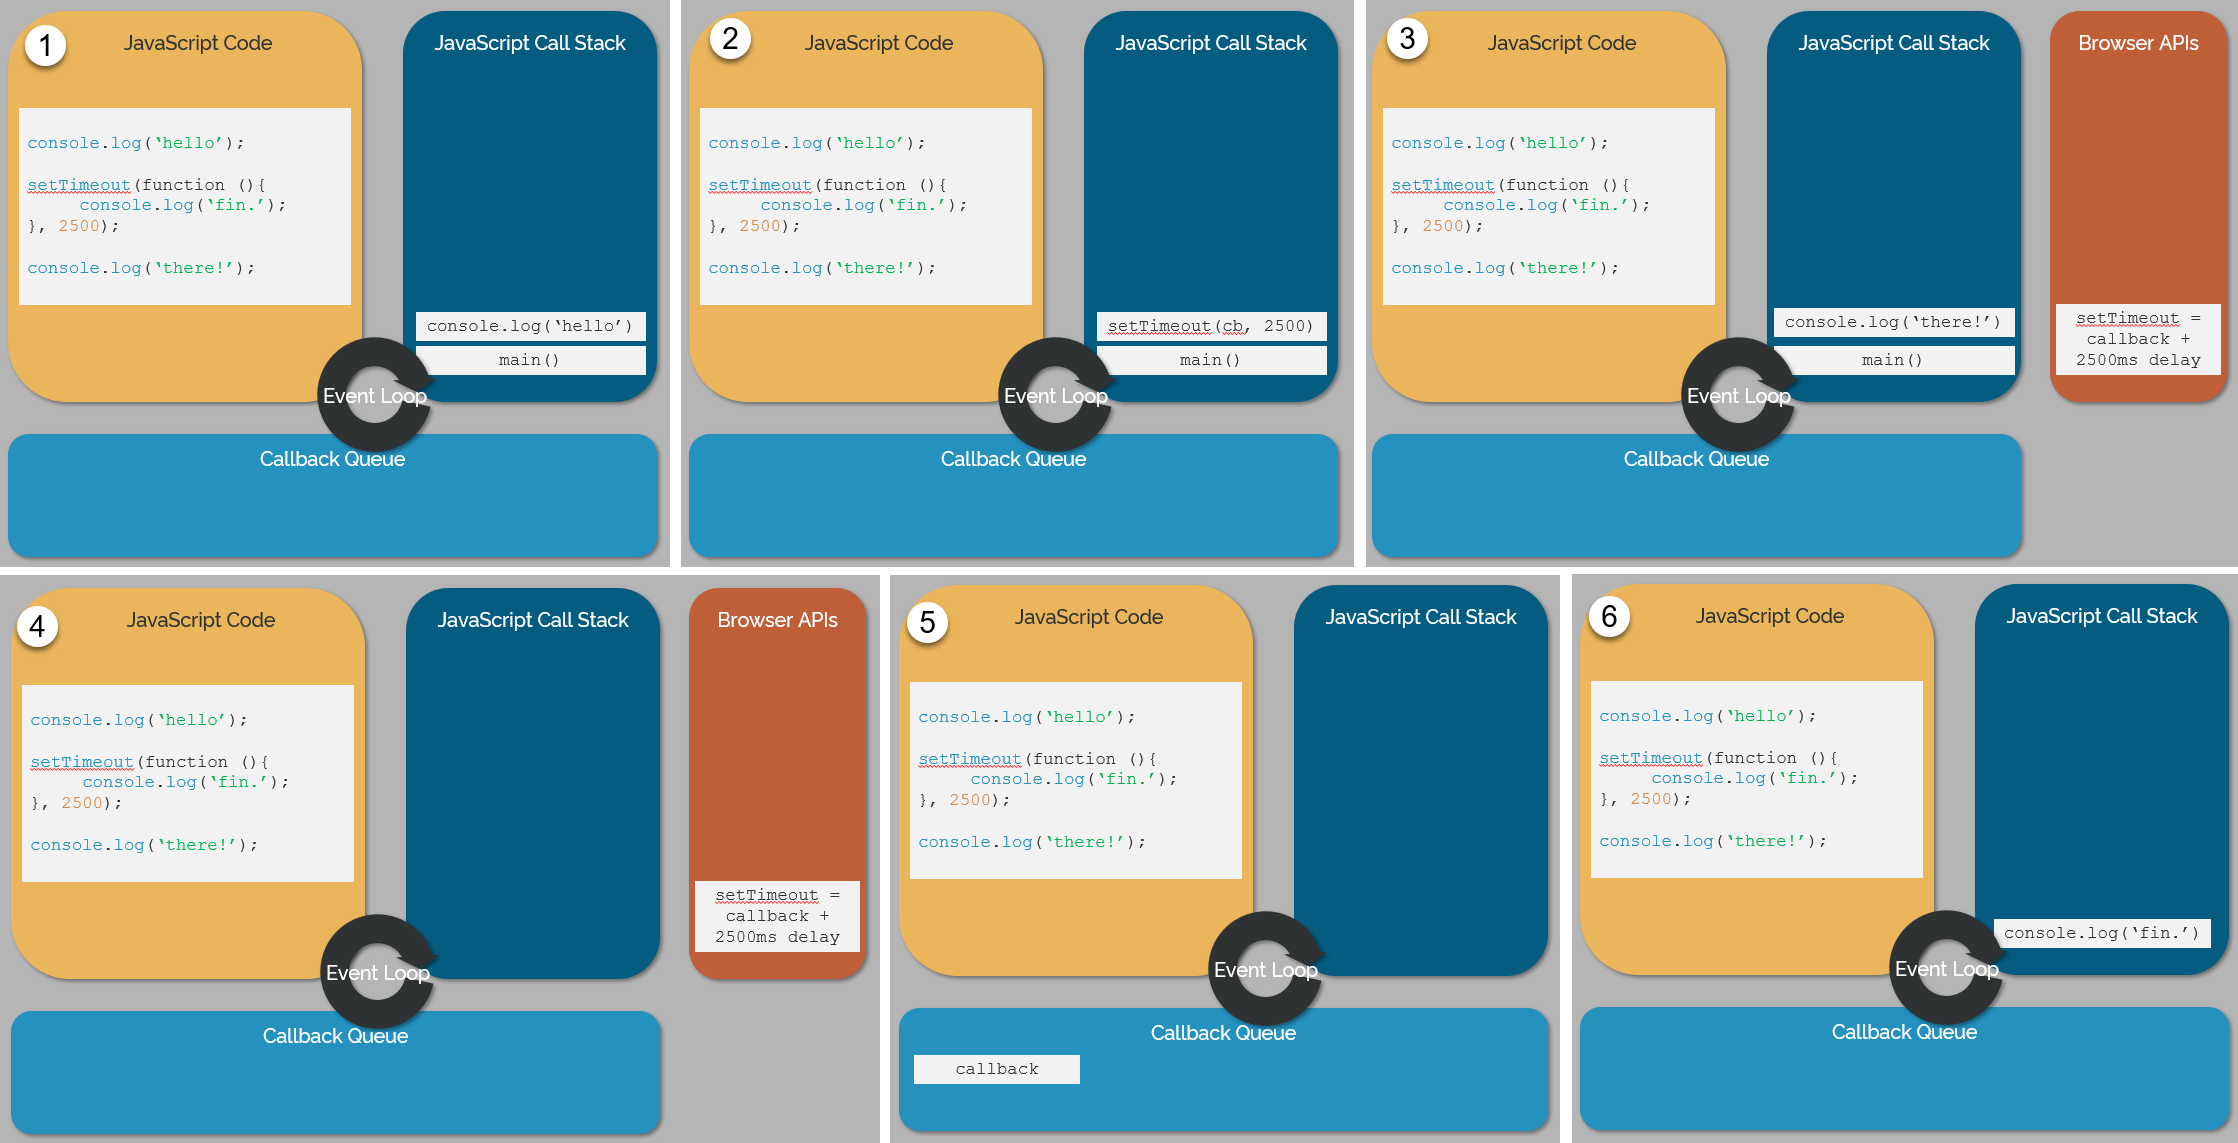Screen dimensions: 2238x1143
Task: Click the console.log('hello'); code line in panel 5
Action: 1027,717
